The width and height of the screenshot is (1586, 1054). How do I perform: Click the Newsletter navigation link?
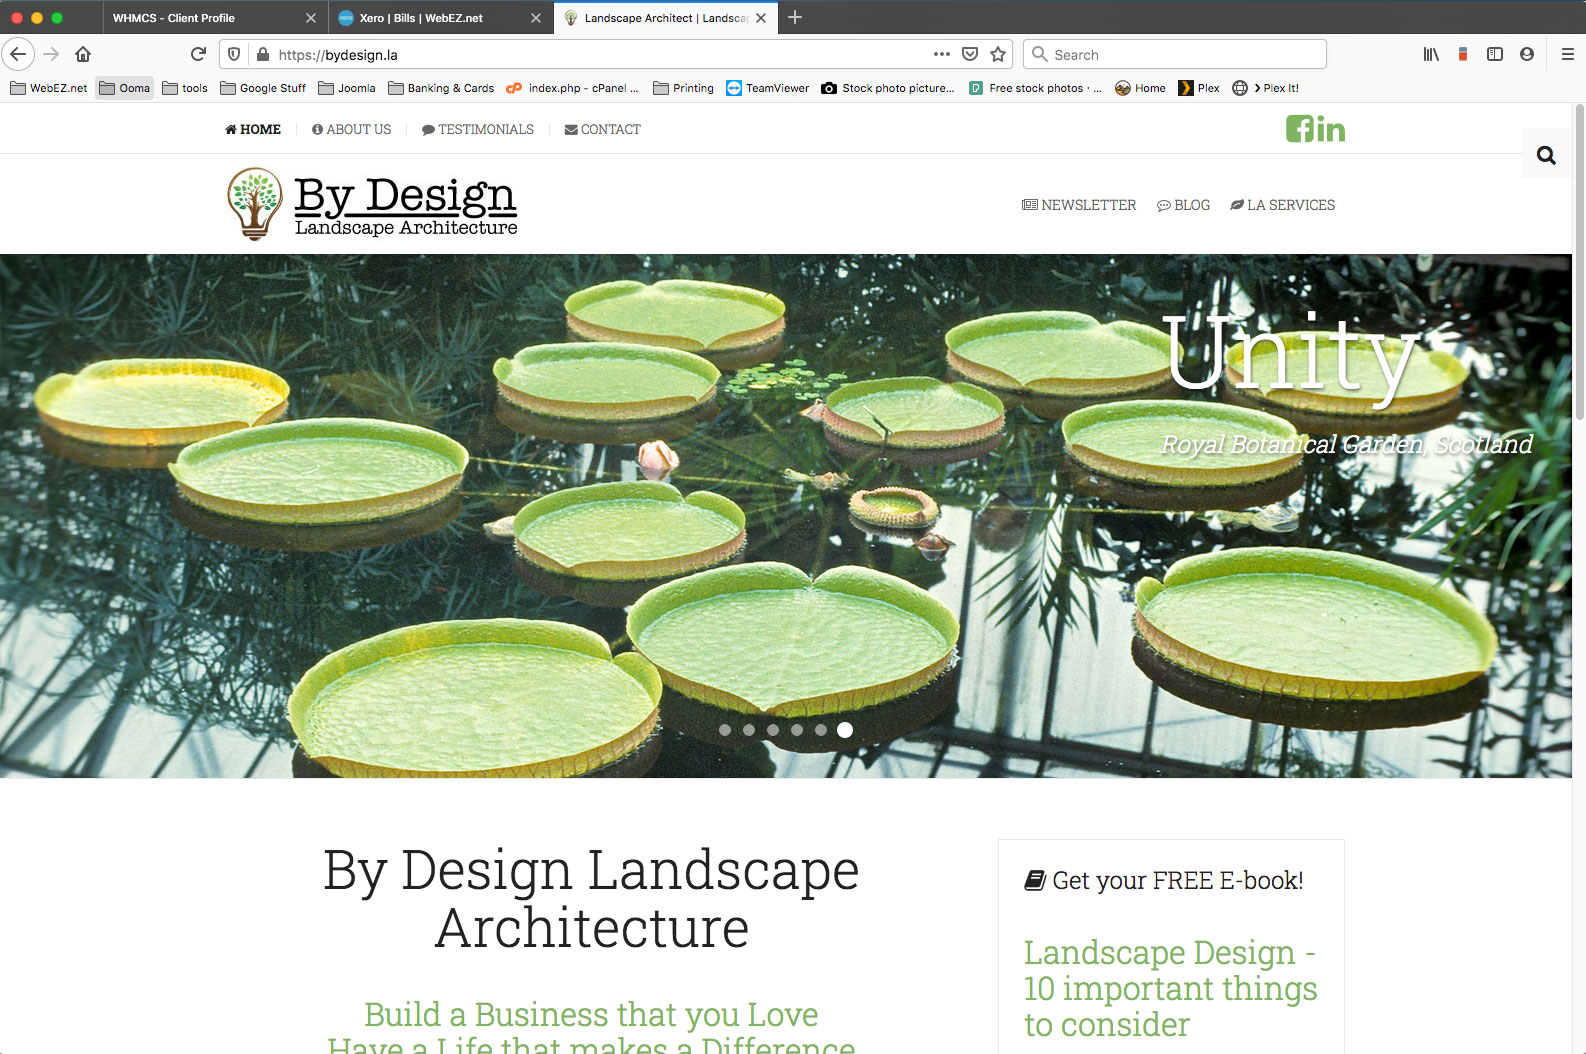pyautogui.click(x=1079, y=205)
